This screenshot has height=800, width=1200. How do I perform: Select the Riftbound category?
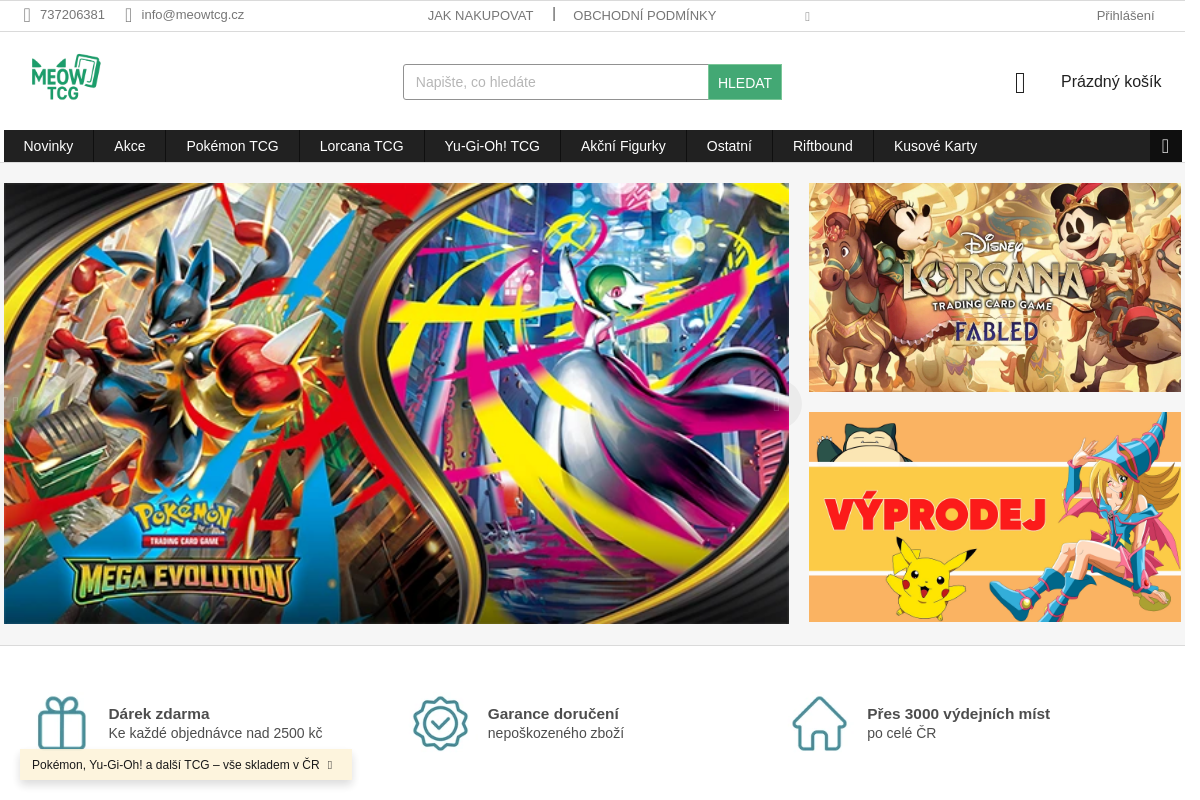tap(823, 146)
